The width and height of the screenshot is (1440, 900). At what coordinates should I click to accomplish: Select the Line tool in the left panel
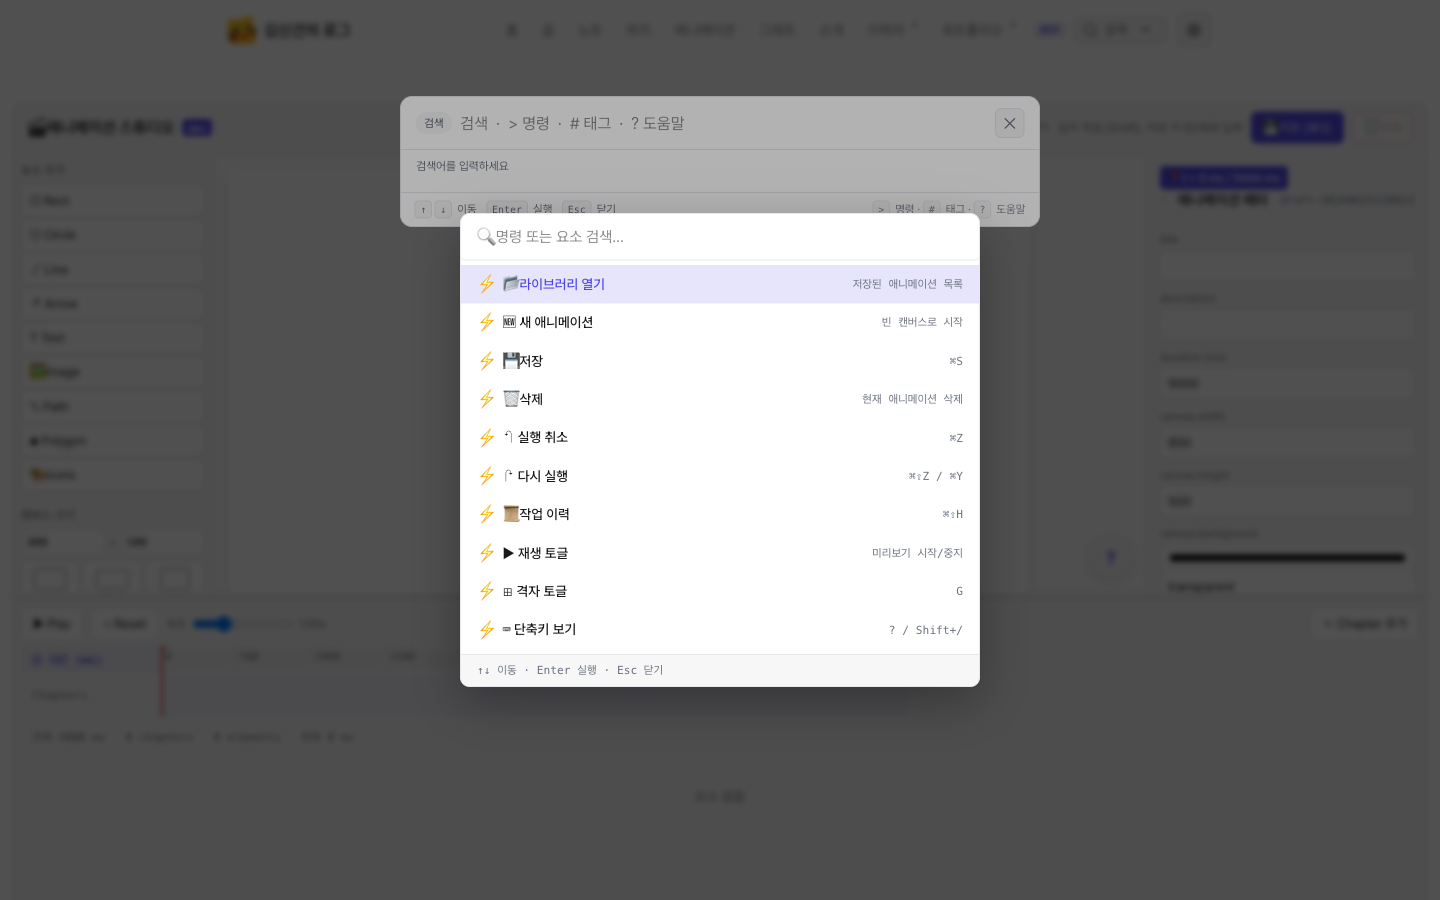[113, 270]
